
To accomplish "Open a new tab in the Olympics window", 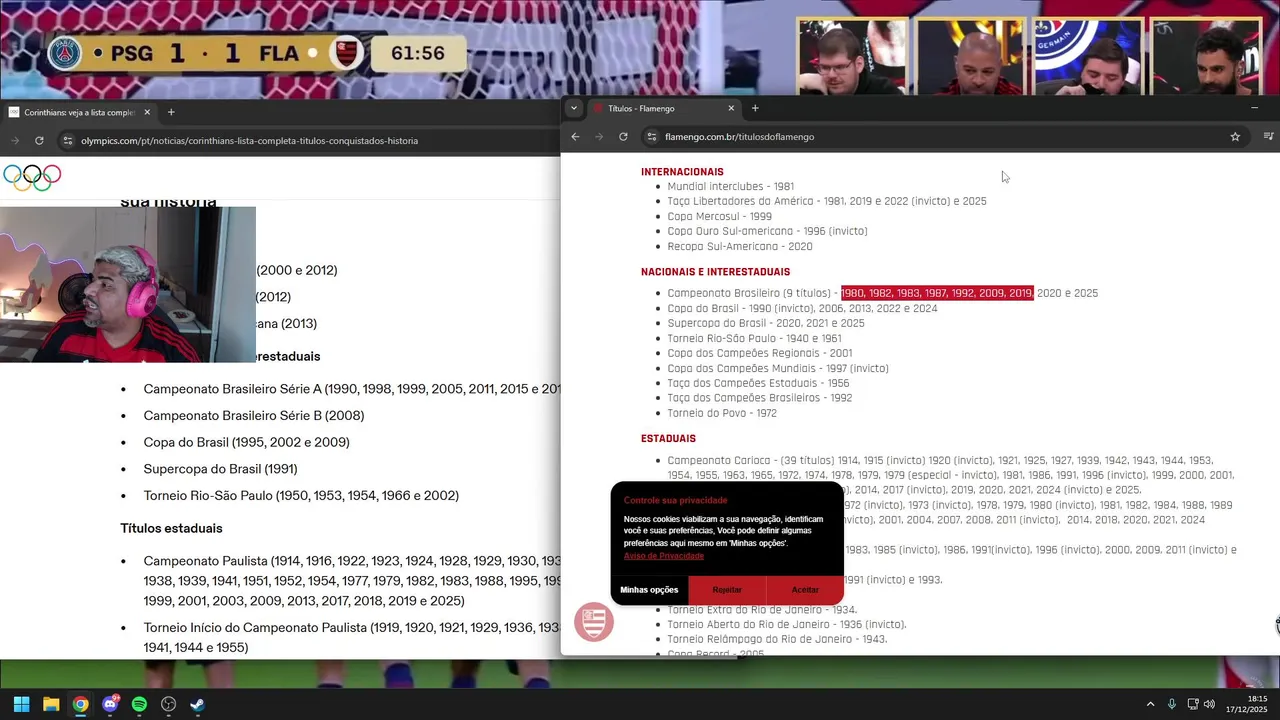I will pyautogui.click(x=171, y=112).
